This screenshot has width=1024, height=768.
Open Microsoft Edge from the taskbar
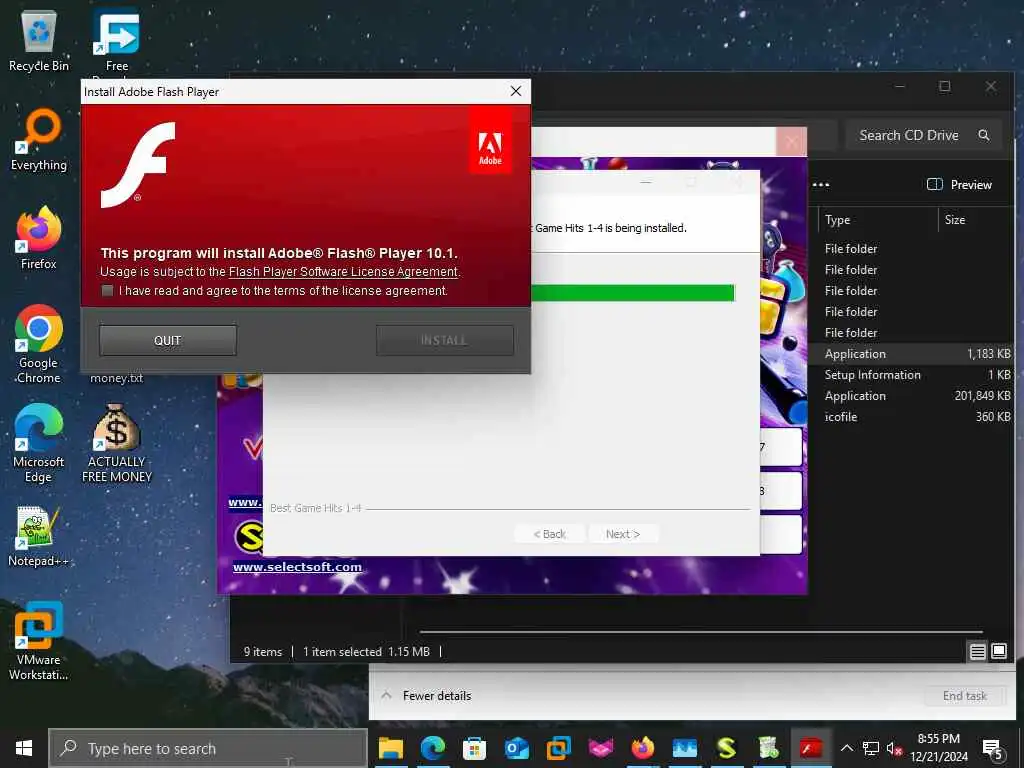click(432, 748)
